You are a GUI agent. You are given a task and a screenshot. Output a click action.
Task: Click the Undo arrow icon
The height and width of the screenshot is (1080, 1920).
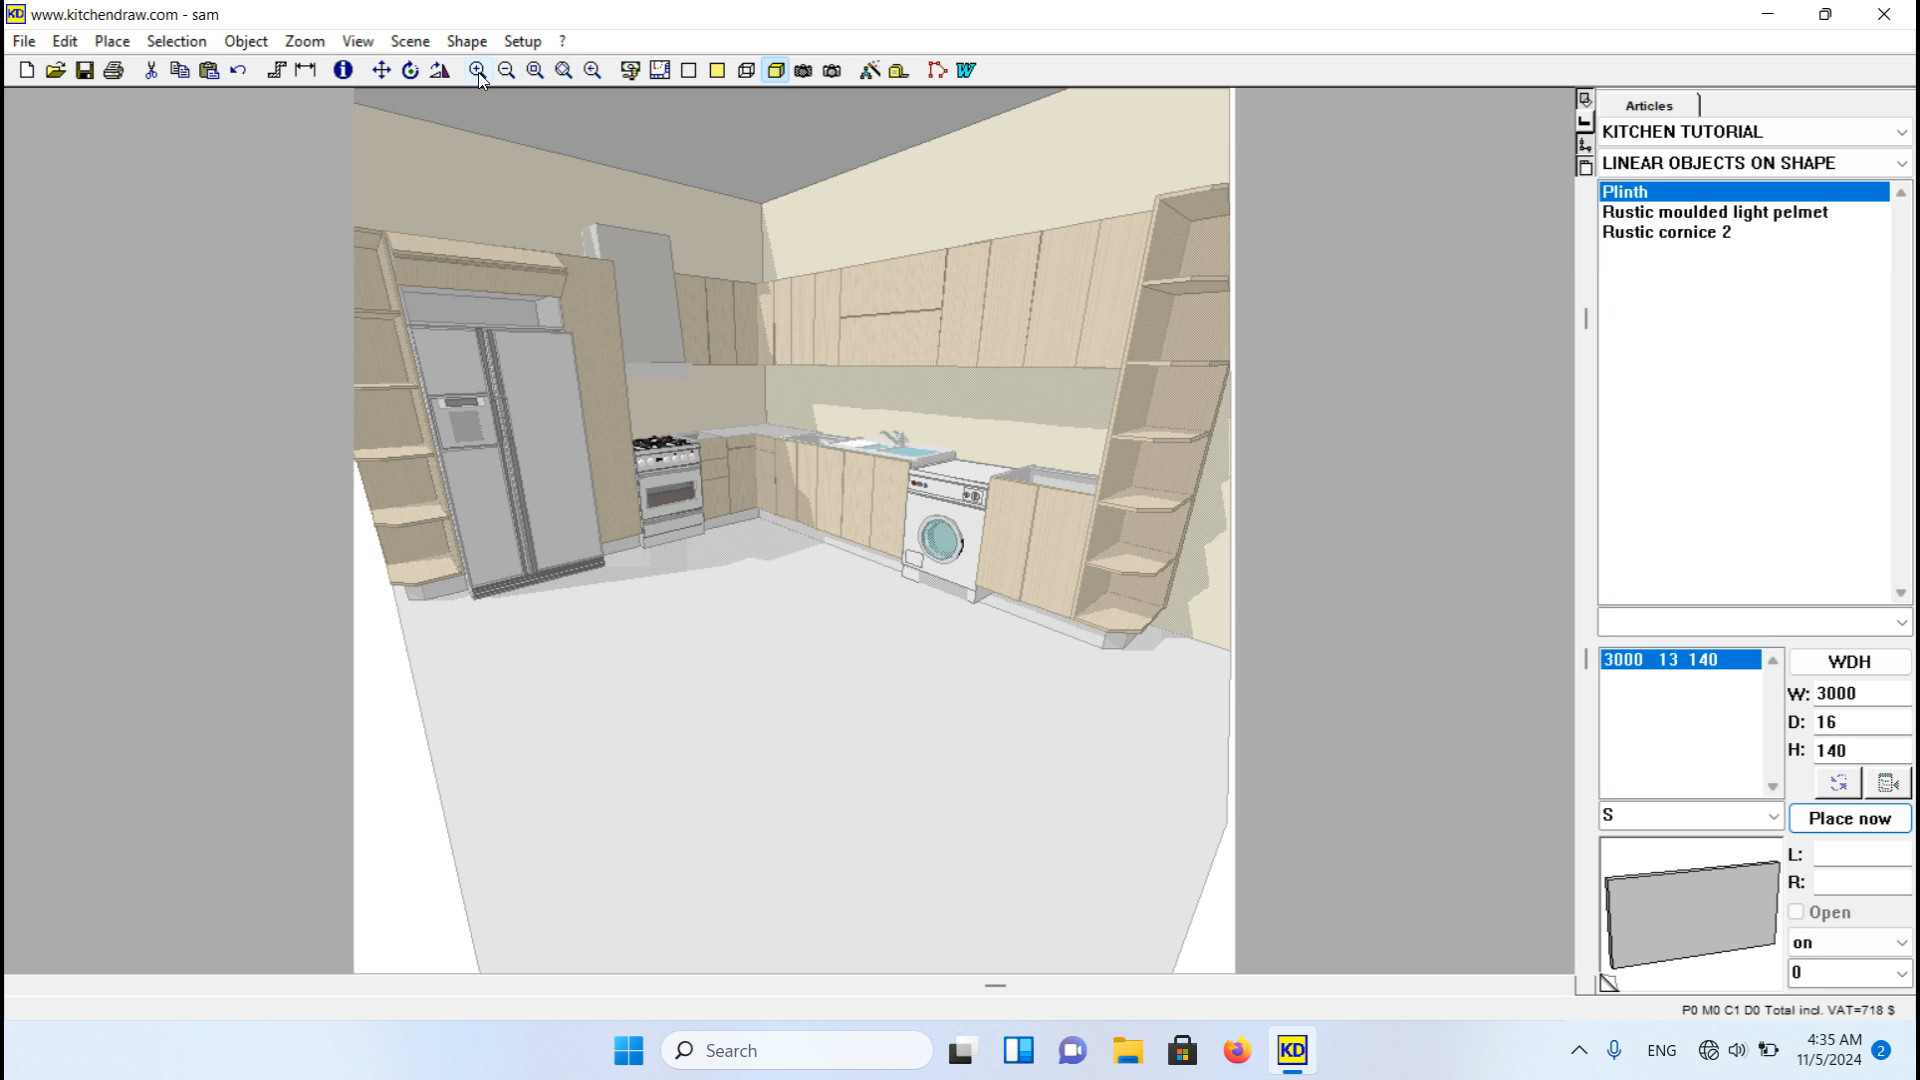pos(238,70)
